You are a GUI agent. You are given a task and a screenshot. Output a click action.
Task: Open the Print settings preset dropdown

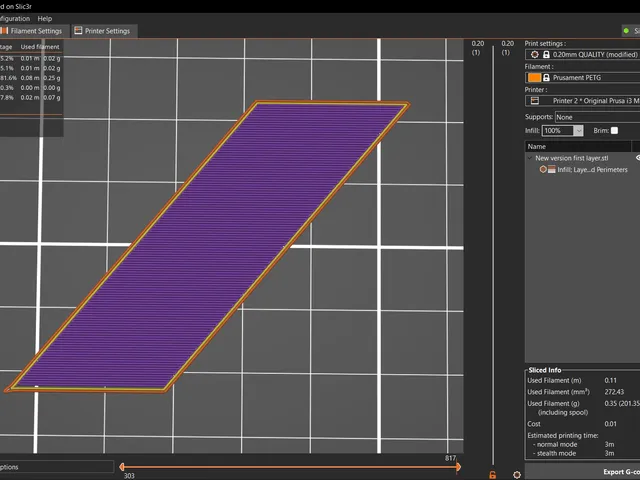tap(582, 54)
